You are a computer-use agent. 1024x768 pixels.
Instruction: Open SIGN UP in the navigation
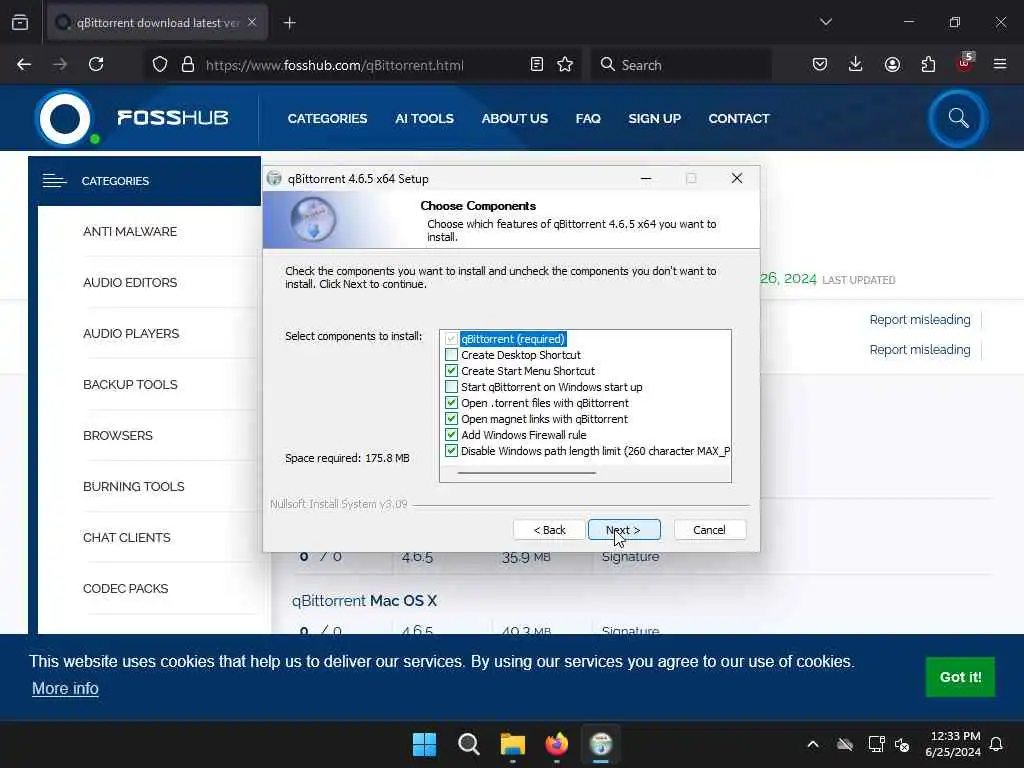click(654, 118)
